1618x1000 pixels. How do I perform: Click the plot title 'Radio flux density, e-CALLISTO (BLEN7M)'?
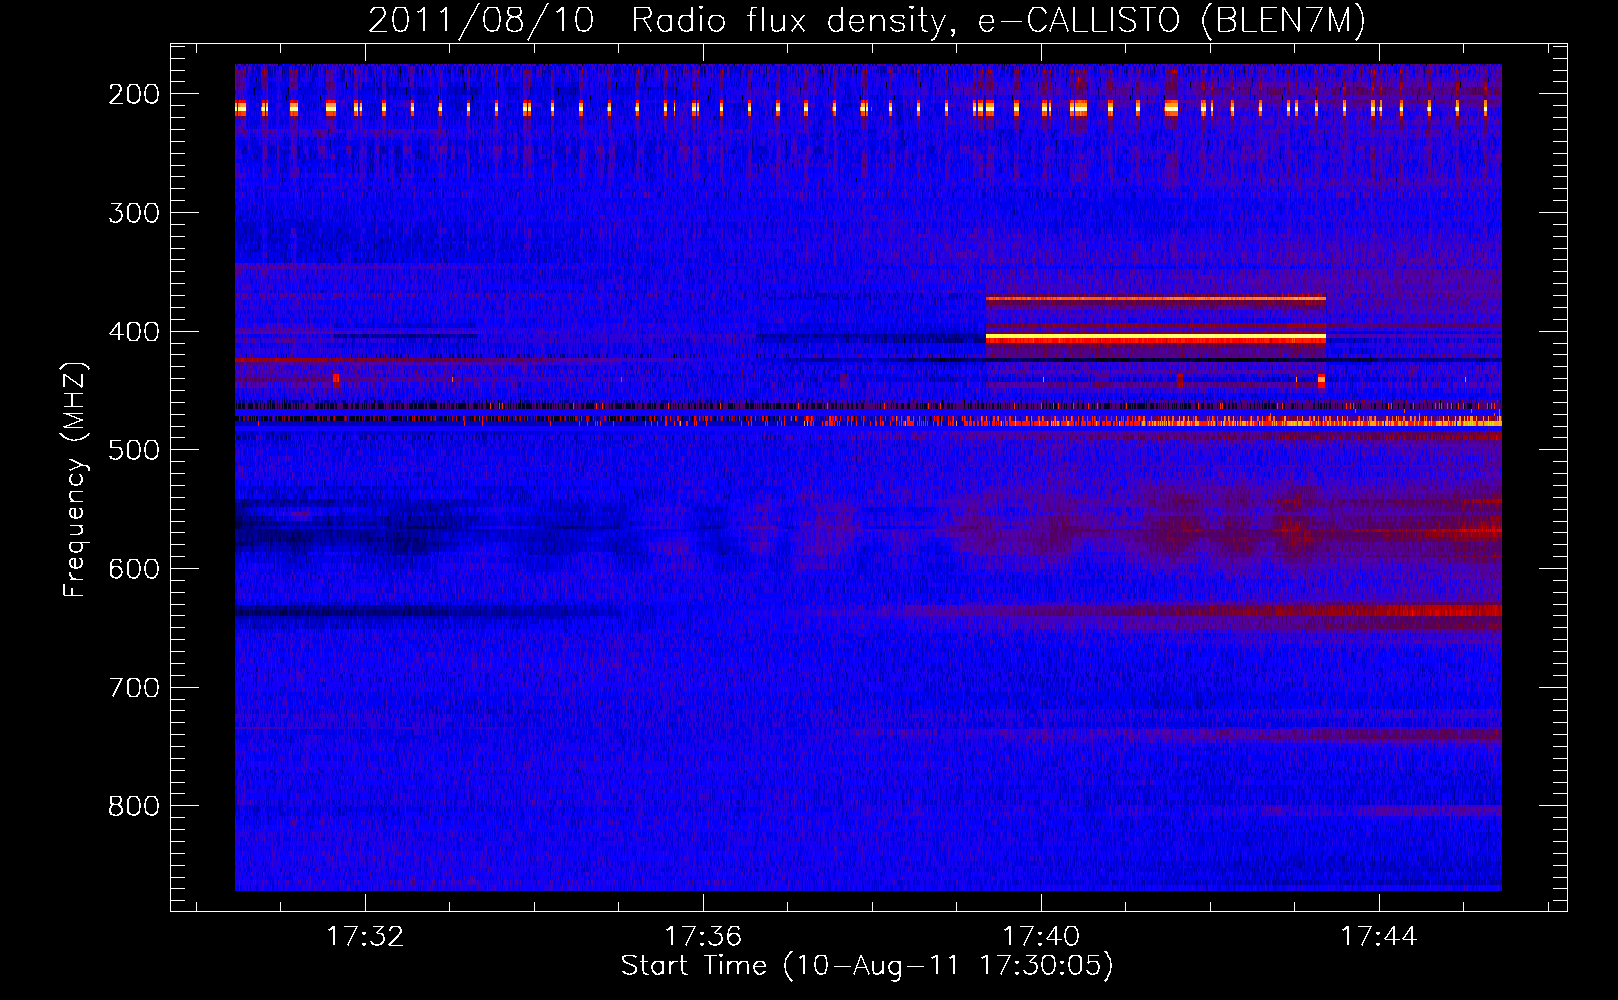click(999, 21)
